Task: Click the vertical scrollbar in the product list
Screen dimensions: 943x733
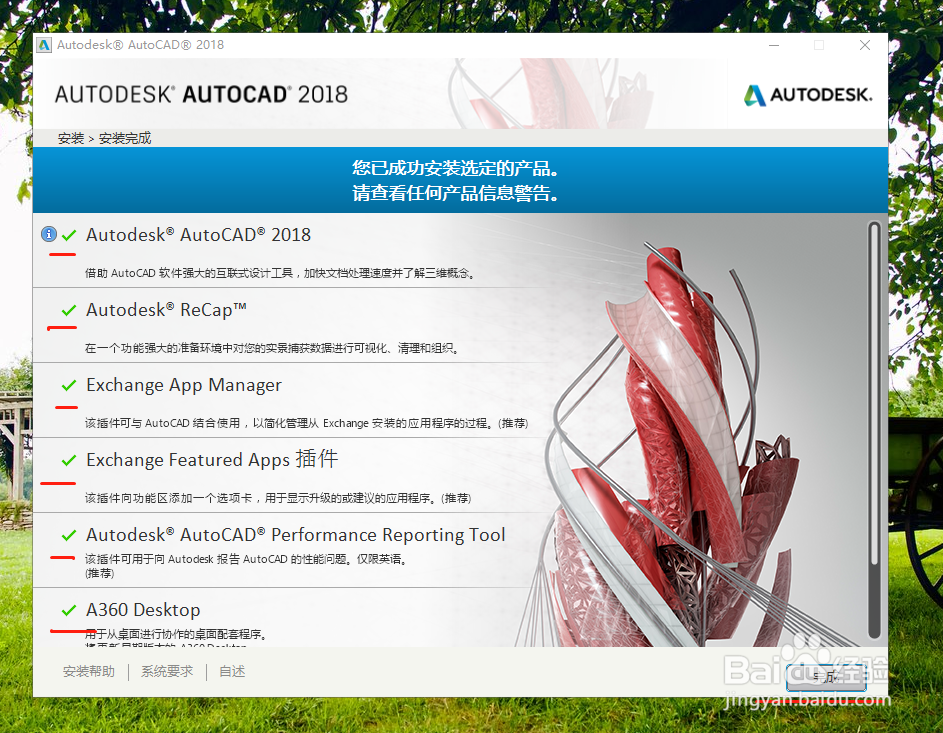Action: (874, 430)
